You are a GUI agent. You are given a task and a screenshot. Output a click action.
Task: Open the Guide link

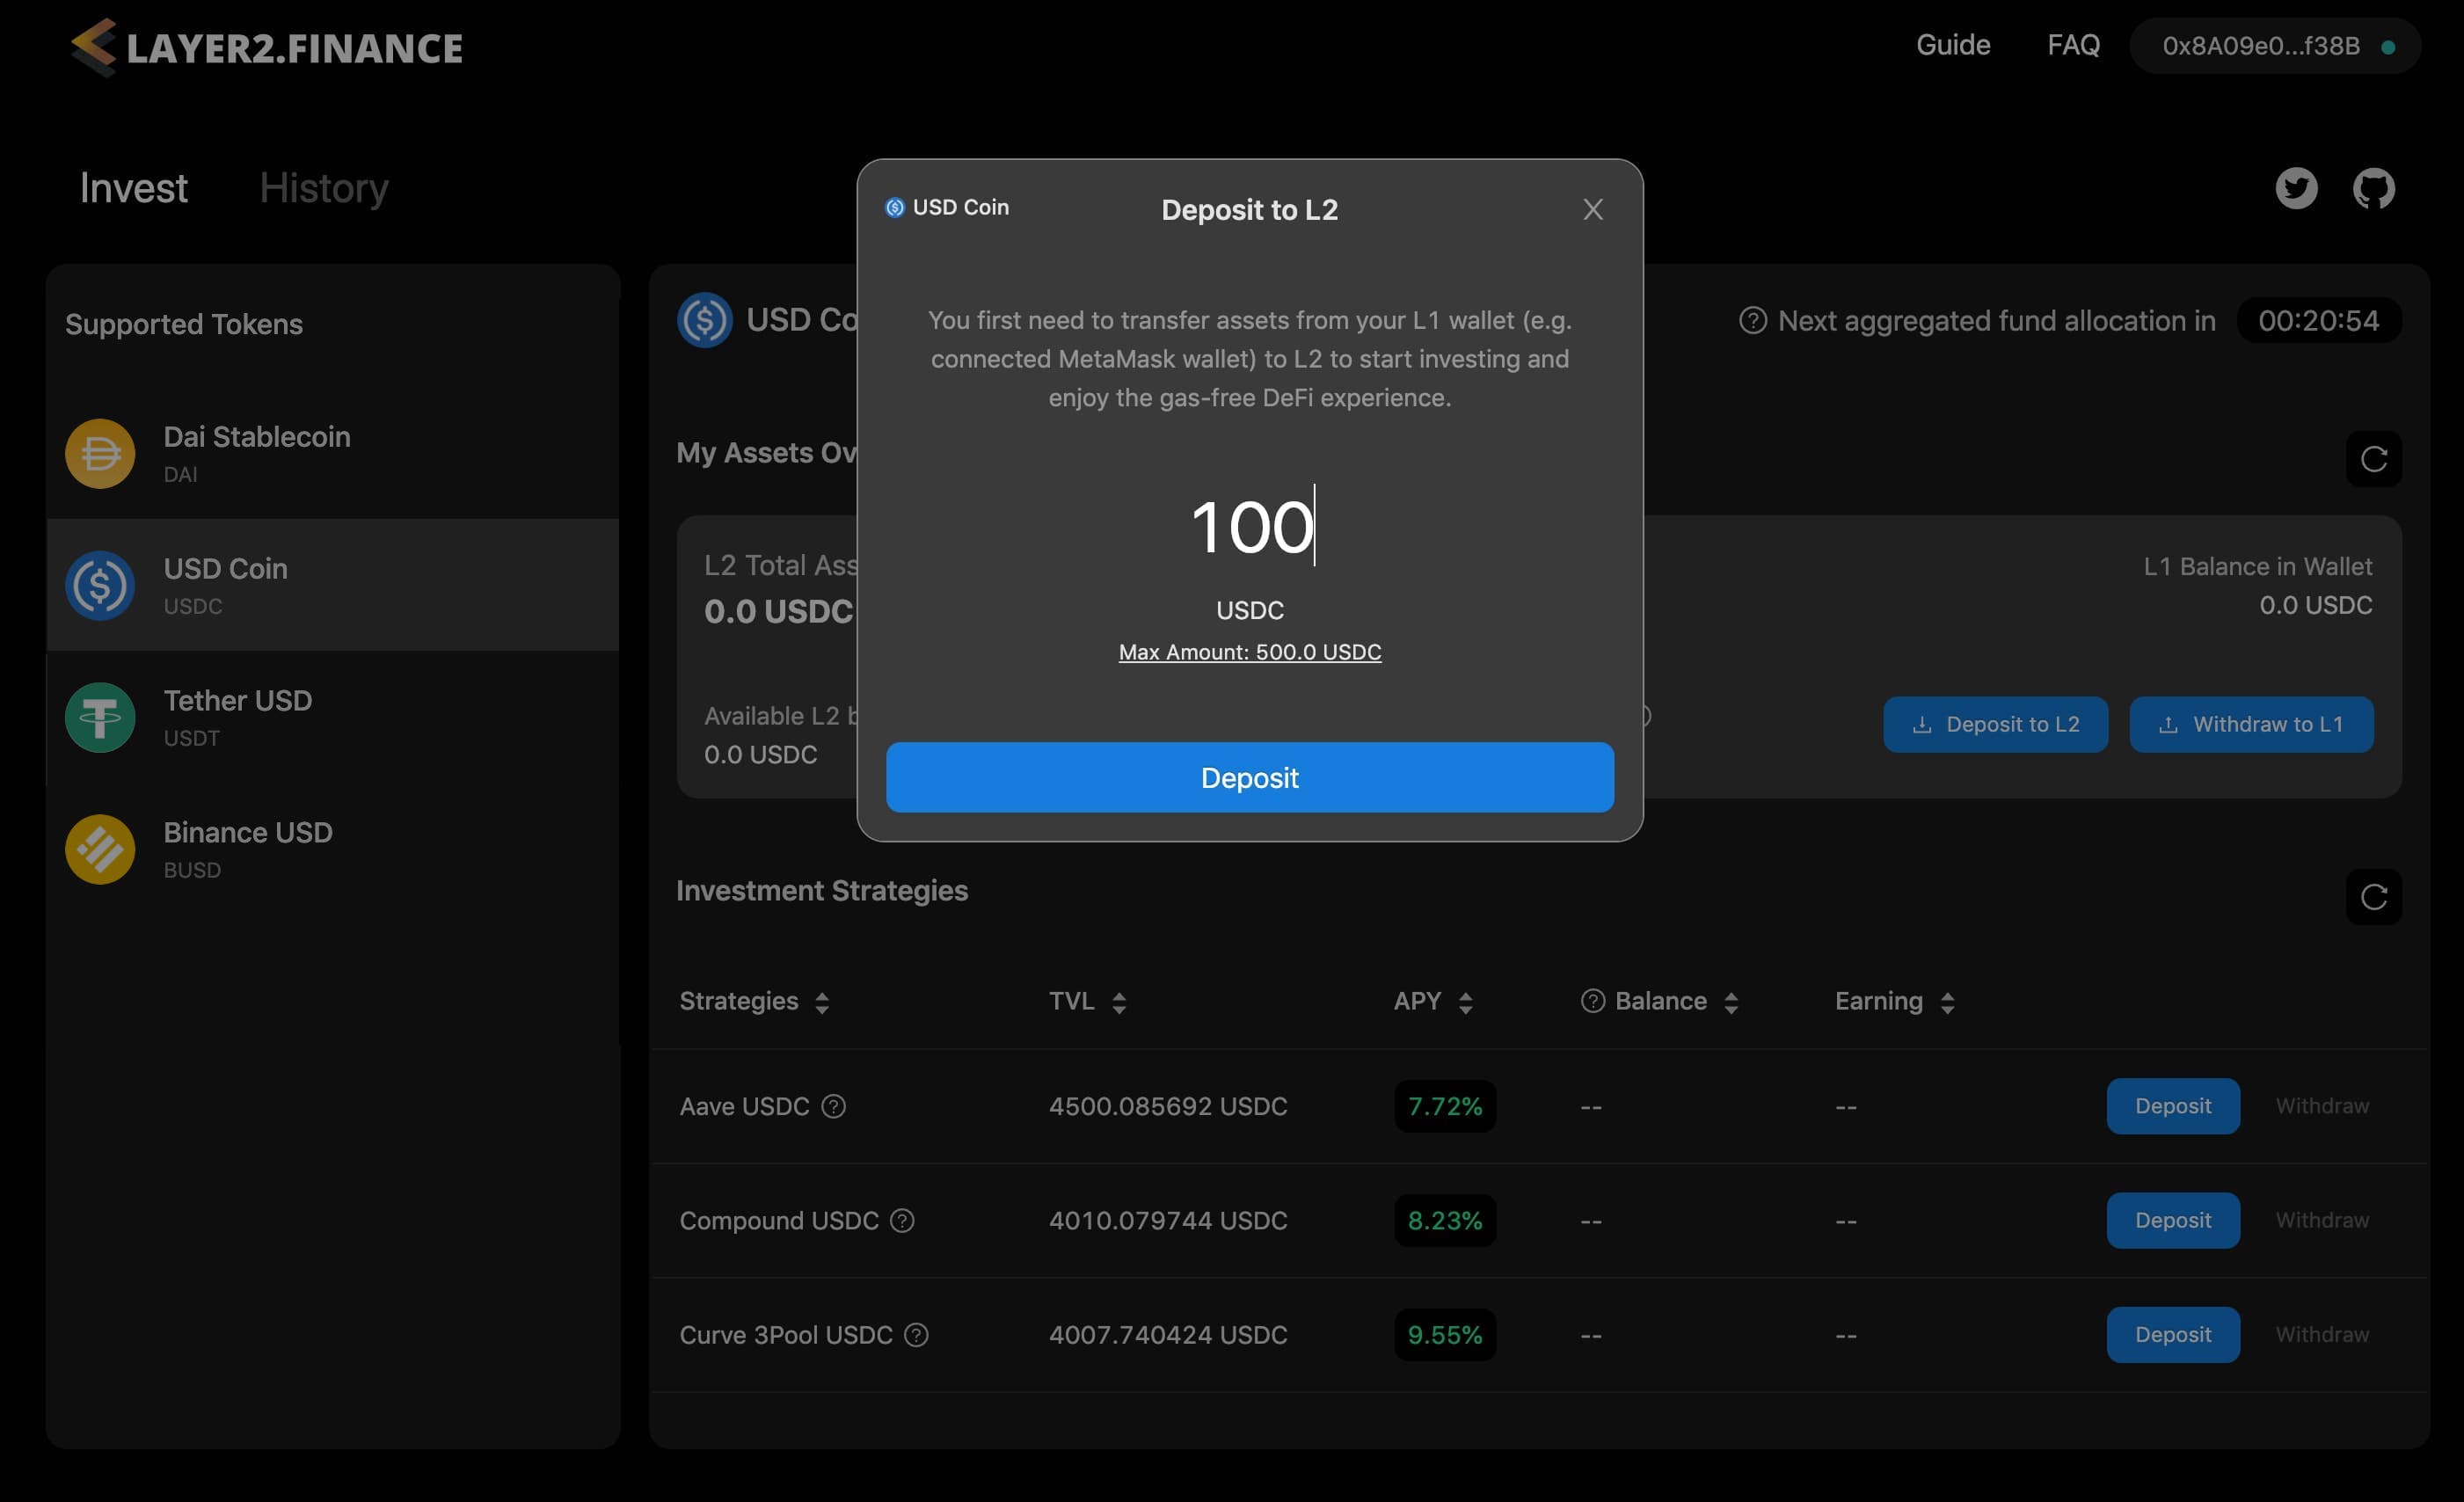(1953, 45)
